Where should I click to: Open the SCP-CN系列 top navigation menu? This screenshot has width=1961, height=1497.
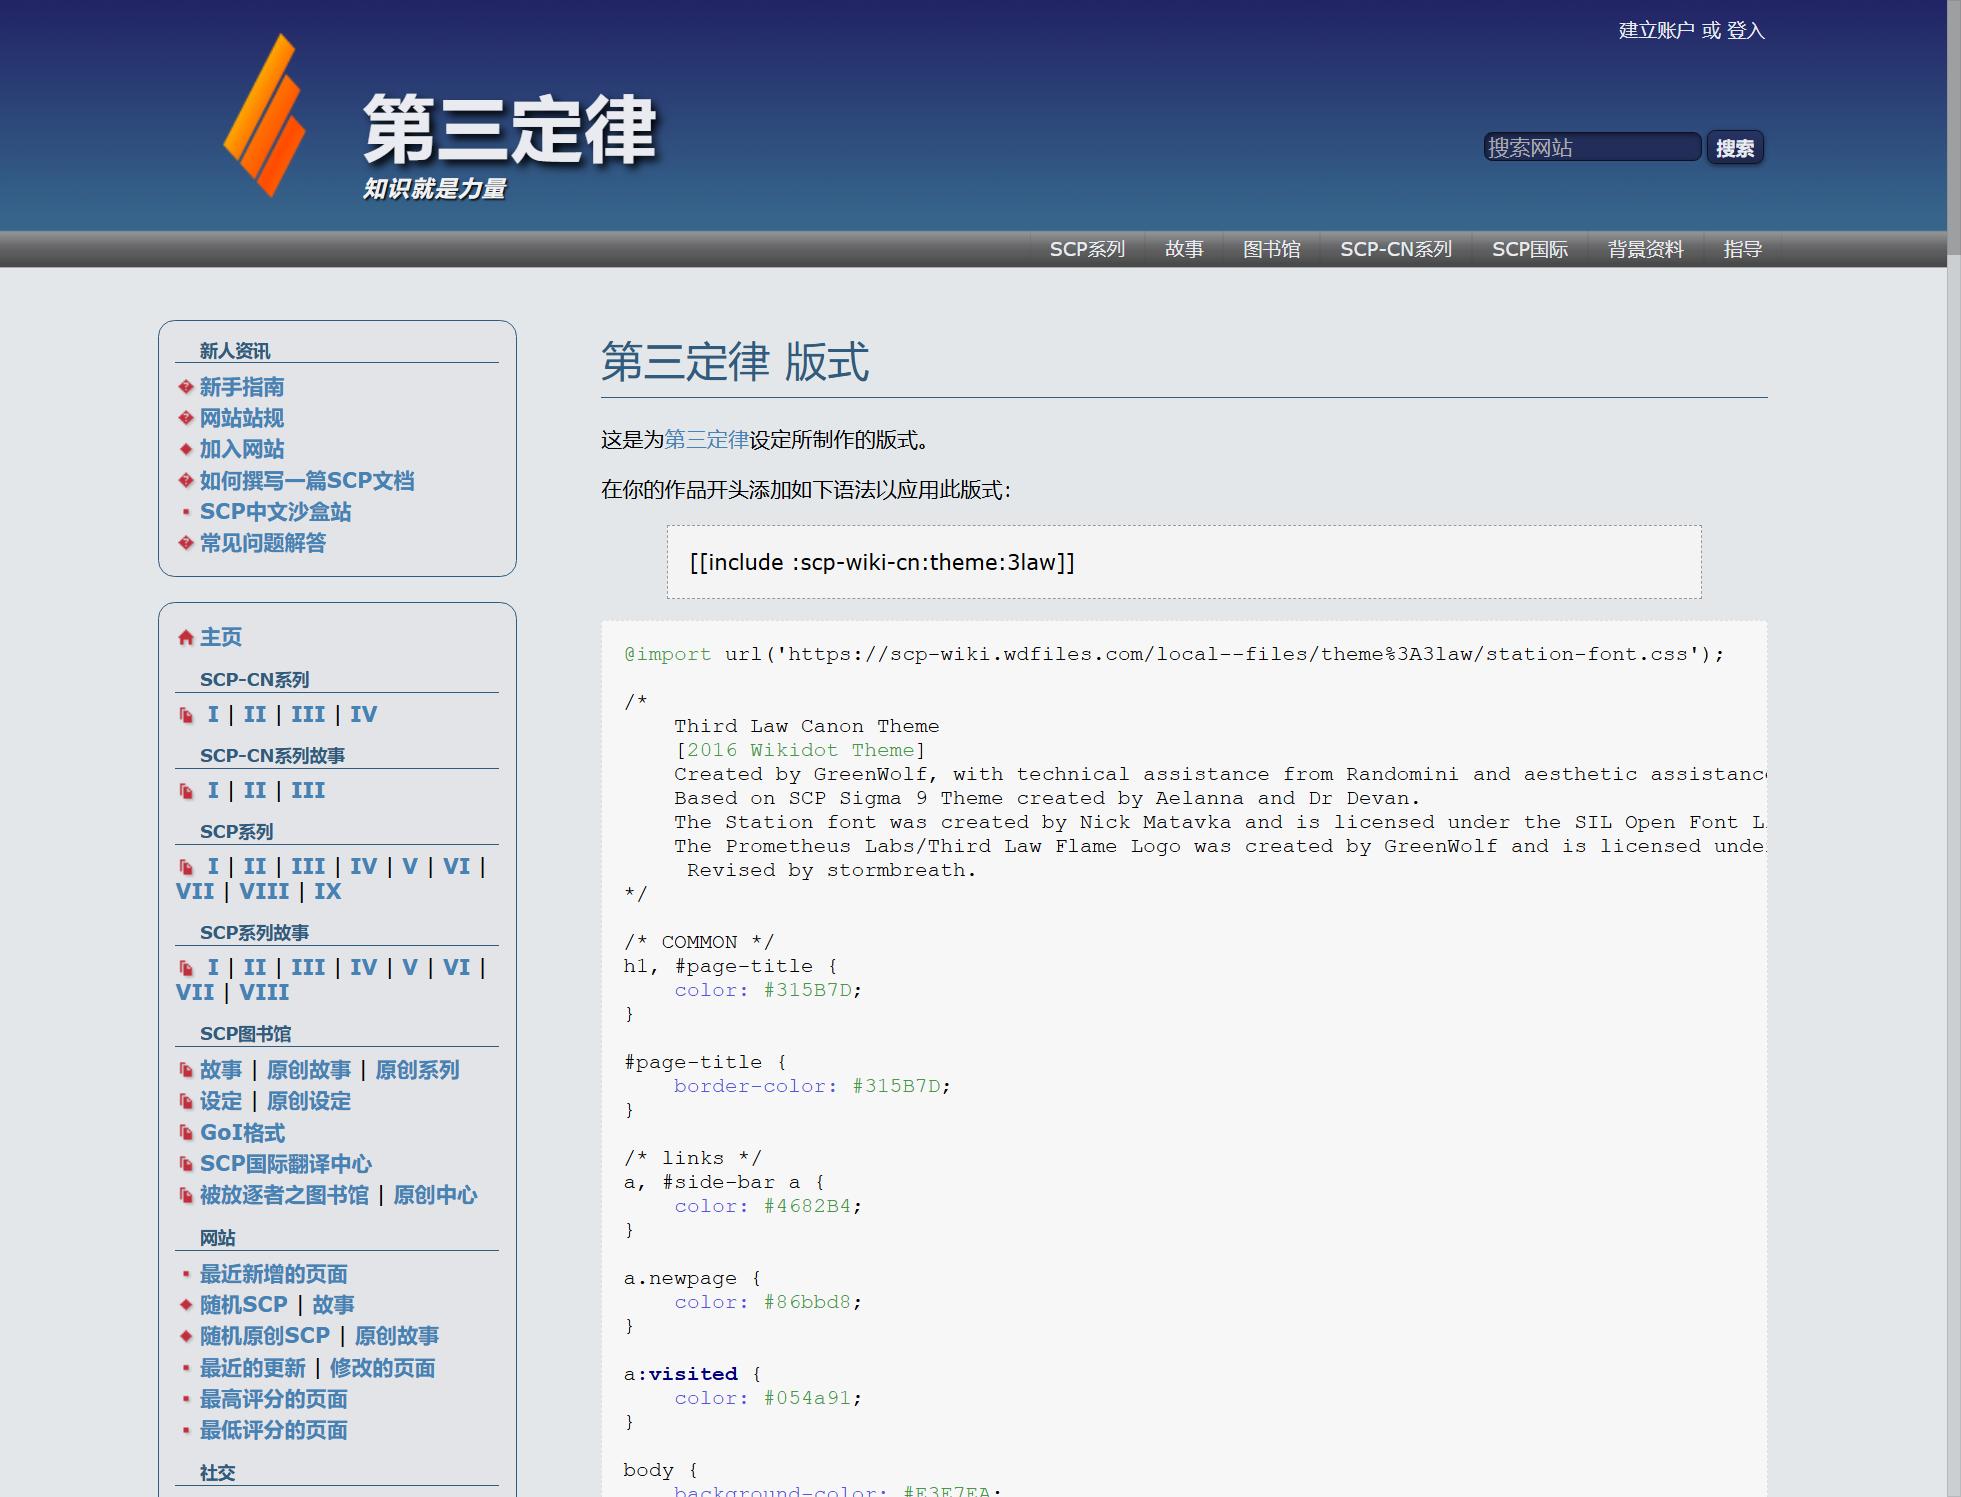(x=1395, y=249)
